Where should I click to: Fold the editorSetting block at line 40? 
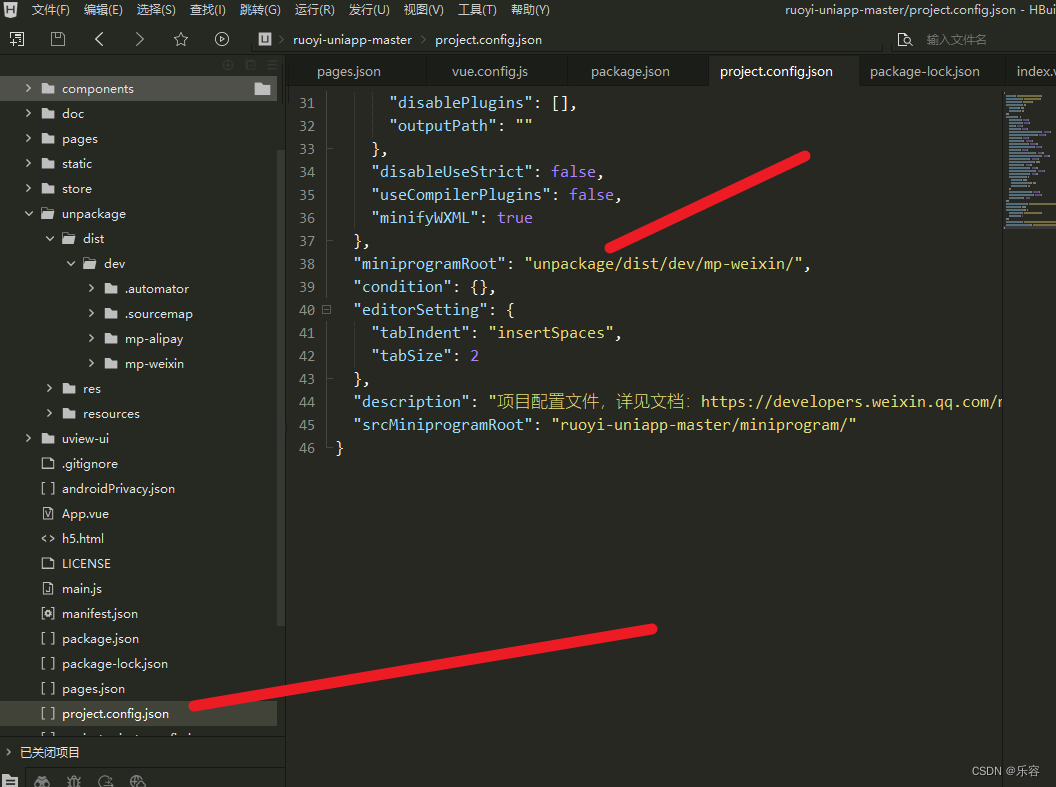[327, 310]
